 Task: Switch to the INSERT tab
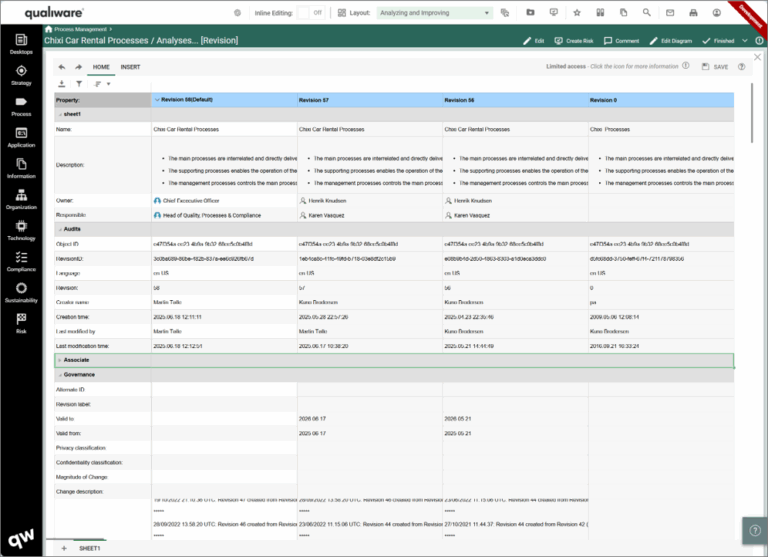pyautogui.click(x=130, y=67)
